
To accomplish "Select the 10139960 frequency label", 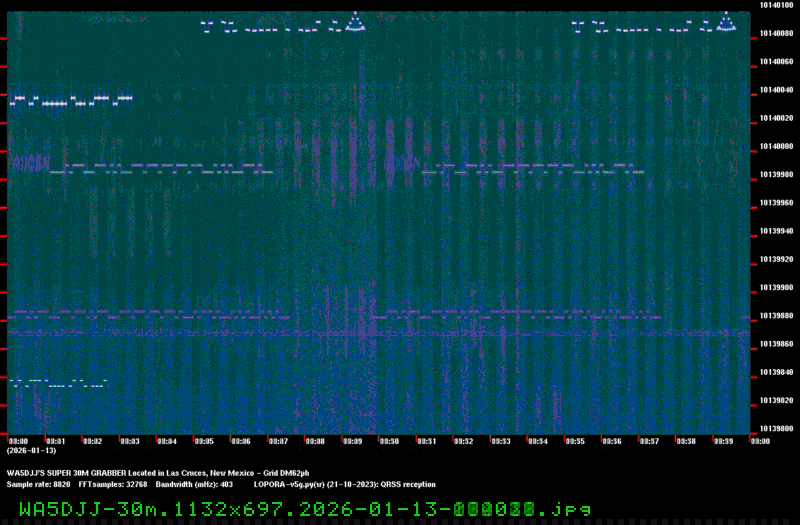I will 777,203.
